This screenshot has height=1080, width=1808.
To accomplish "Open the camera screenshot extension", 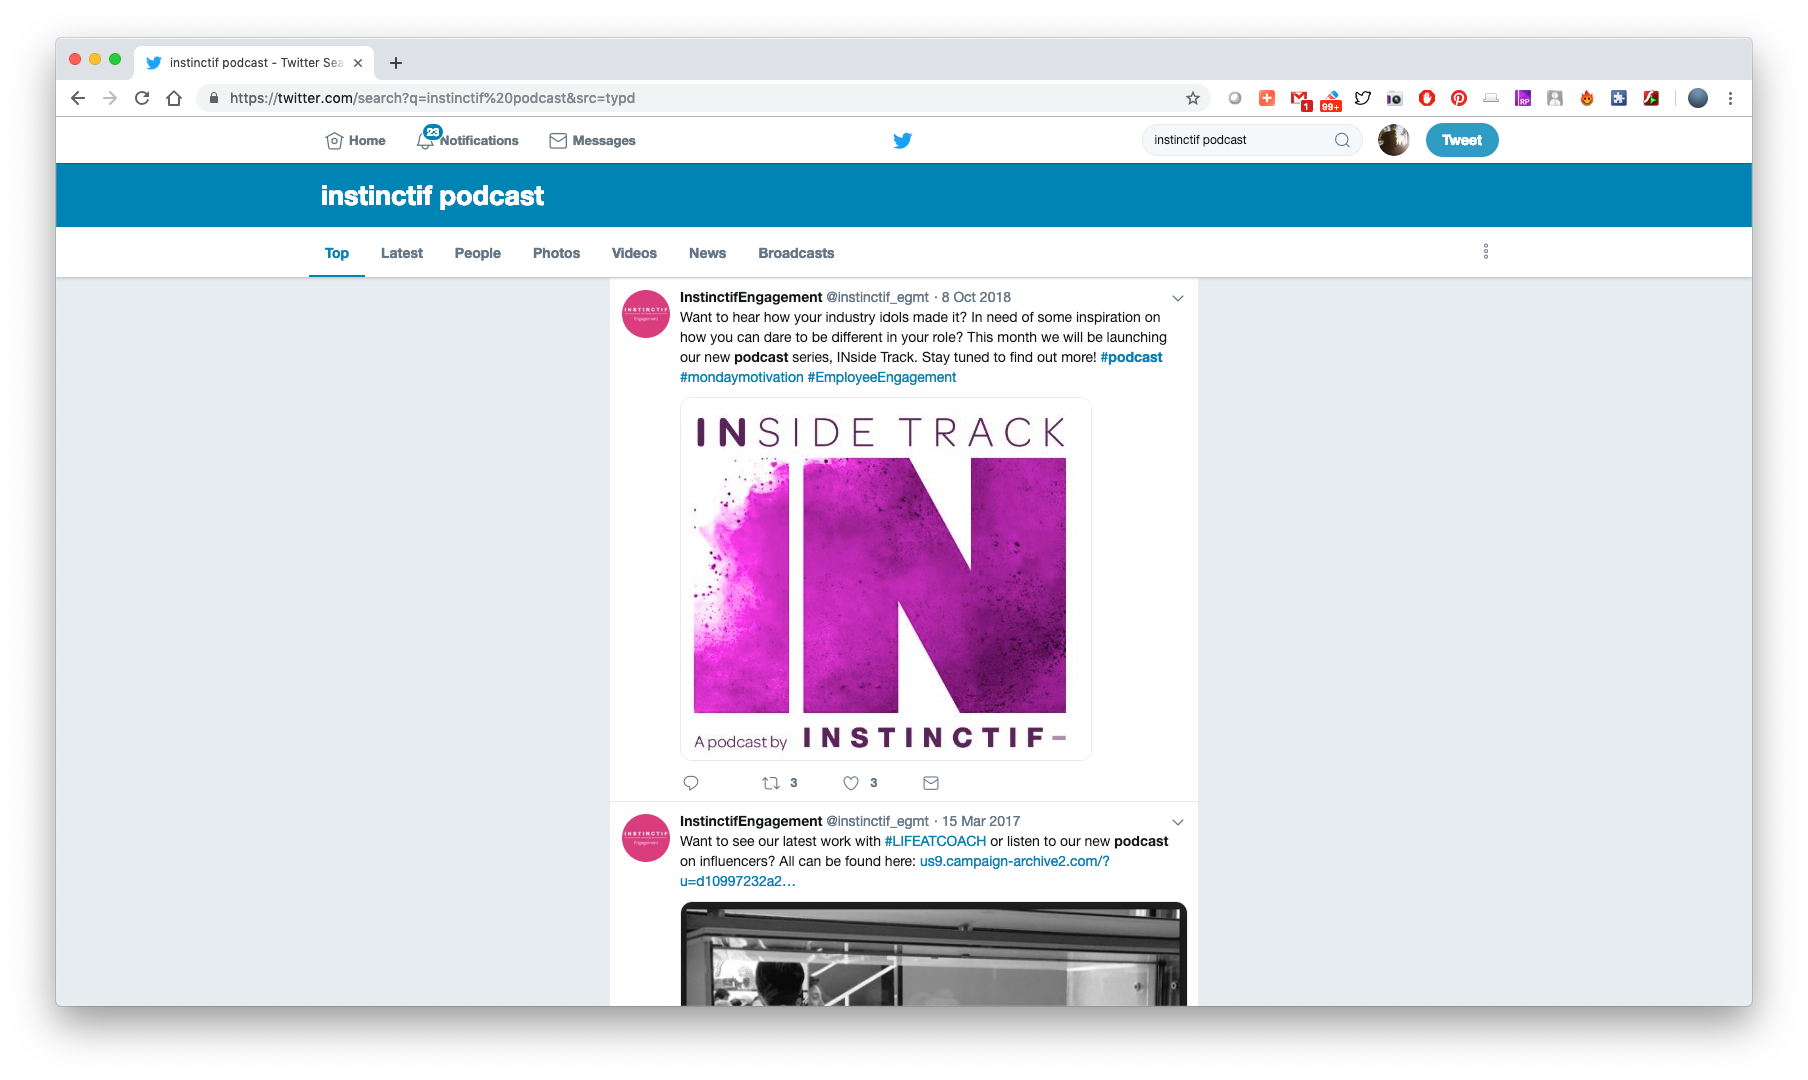I will tap(1395, 98).
